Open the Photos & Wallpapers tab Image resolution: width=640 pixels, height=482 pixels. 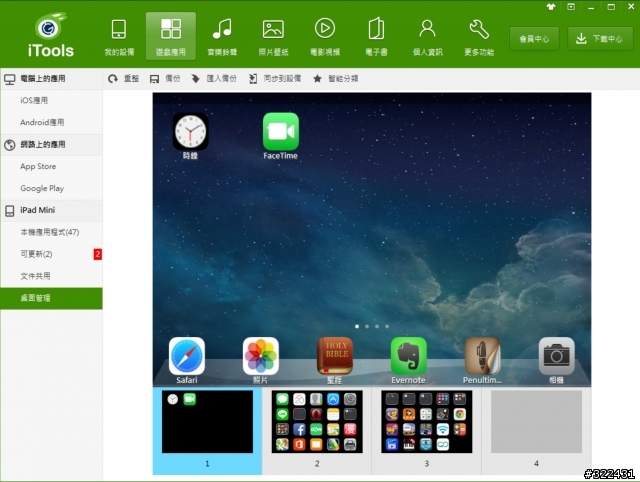273,36
